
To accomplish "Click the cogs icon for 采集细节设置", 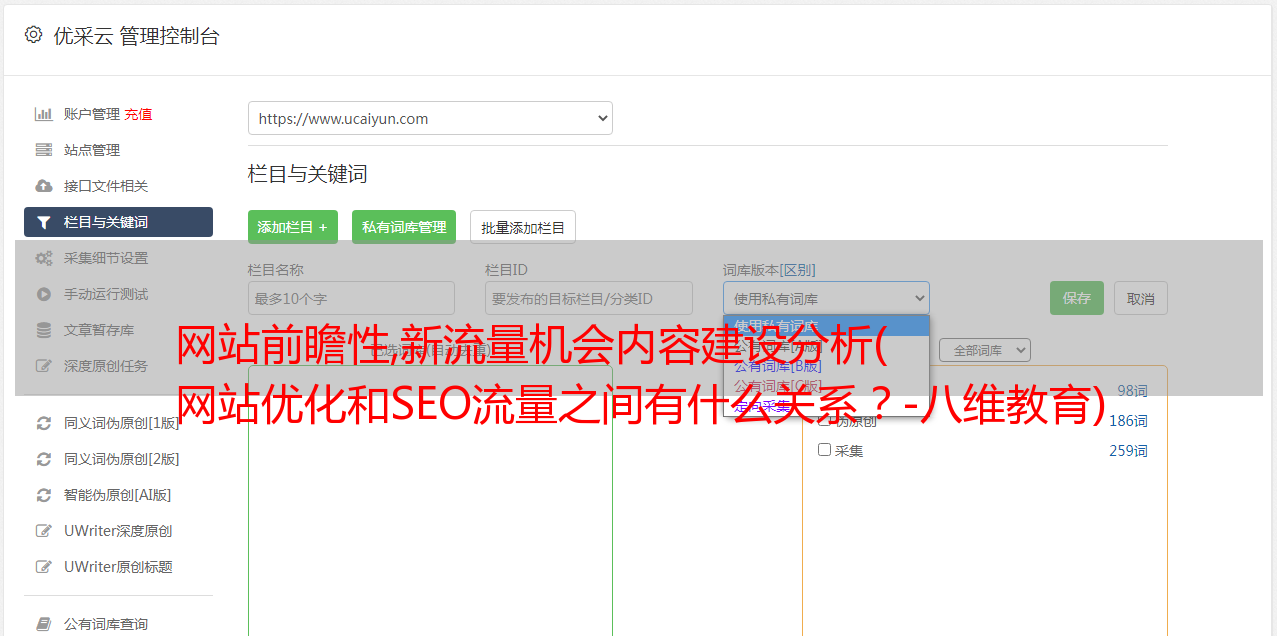I will pyautogui.click(x=43, y=258).
